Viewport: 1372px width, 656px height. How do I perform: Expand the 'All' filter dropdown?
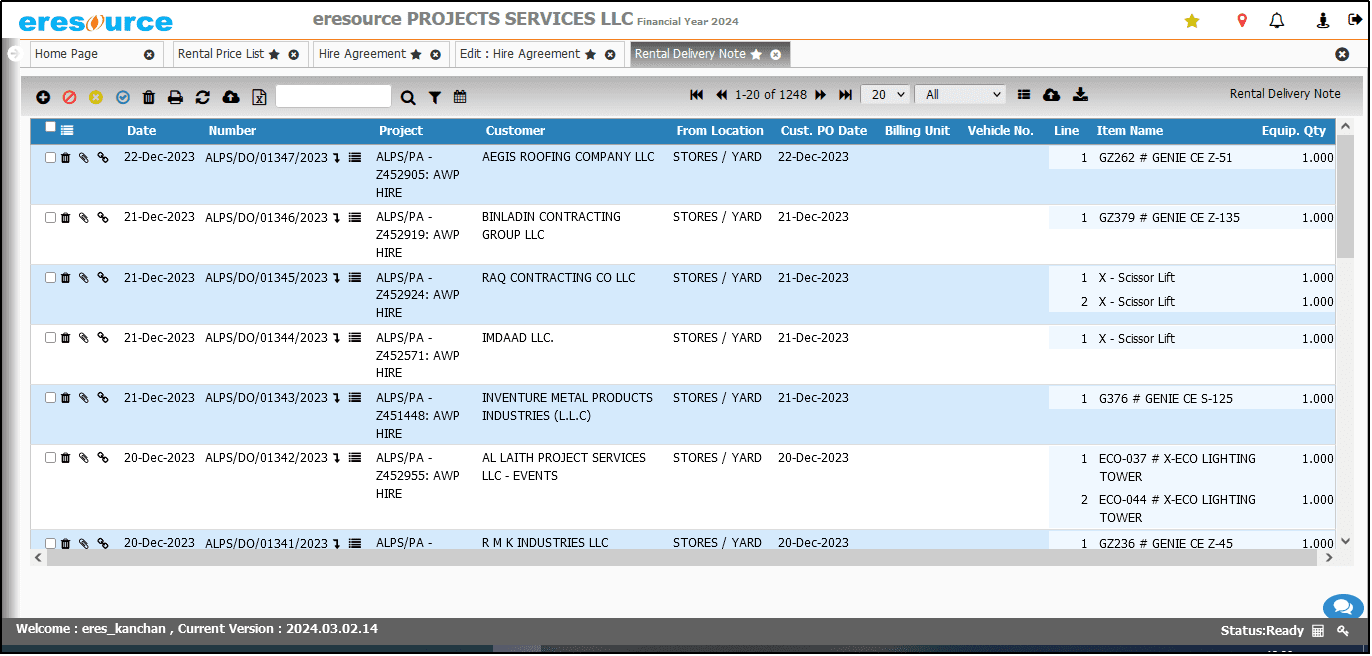[959, 95]
